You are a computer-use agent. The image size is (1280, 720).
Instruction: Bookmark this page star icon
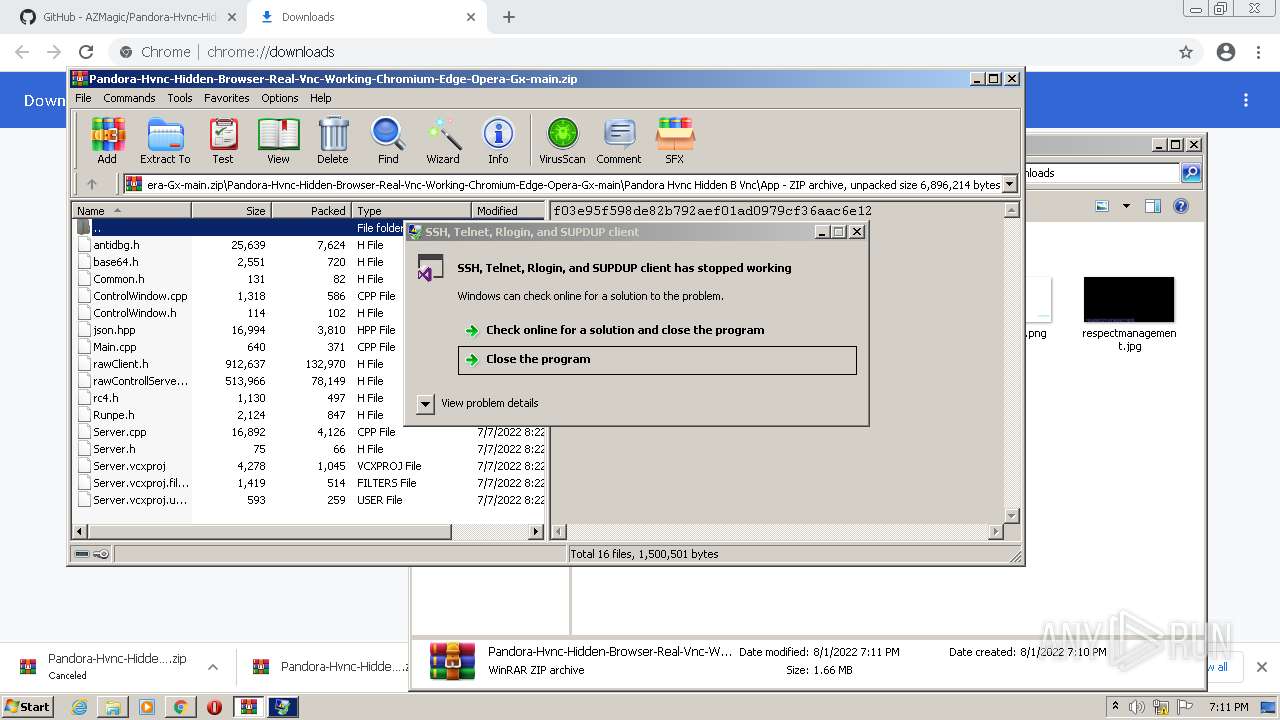click(1186, 52)
